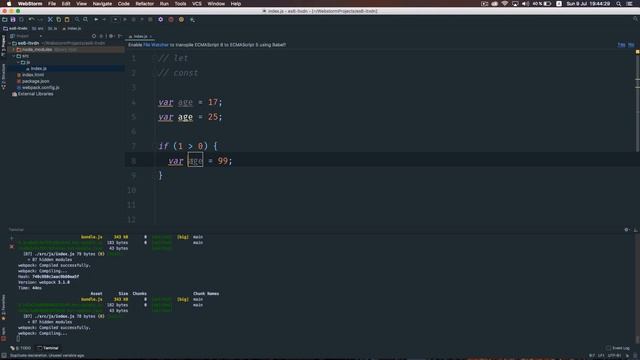Click the Open folder toolbar icon
Screen dimensions: 640x360
click(x=4, y=19)
